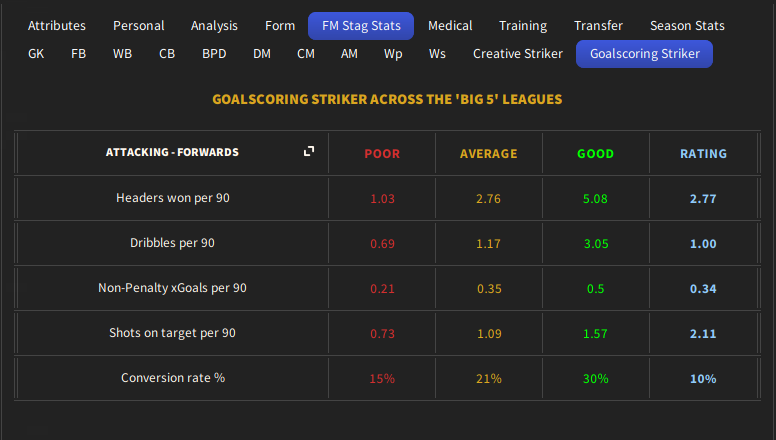Switch to the Personal tab
776x440 pixels.
138,25
